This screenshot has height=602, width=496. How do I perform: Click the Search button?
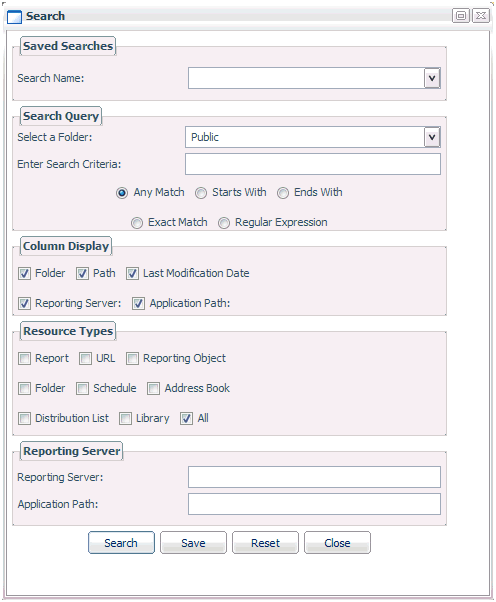pos(121,542)
